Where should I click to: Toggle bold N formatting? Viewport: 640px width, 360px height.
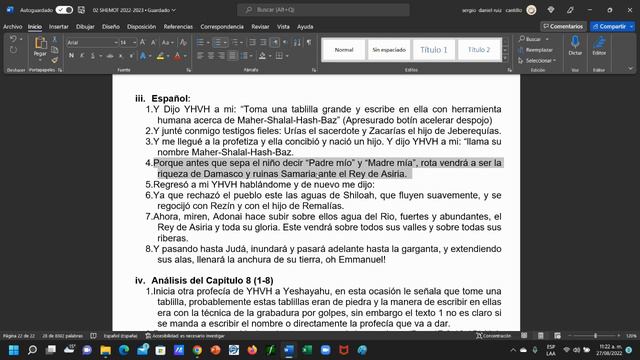coord(71,56)
